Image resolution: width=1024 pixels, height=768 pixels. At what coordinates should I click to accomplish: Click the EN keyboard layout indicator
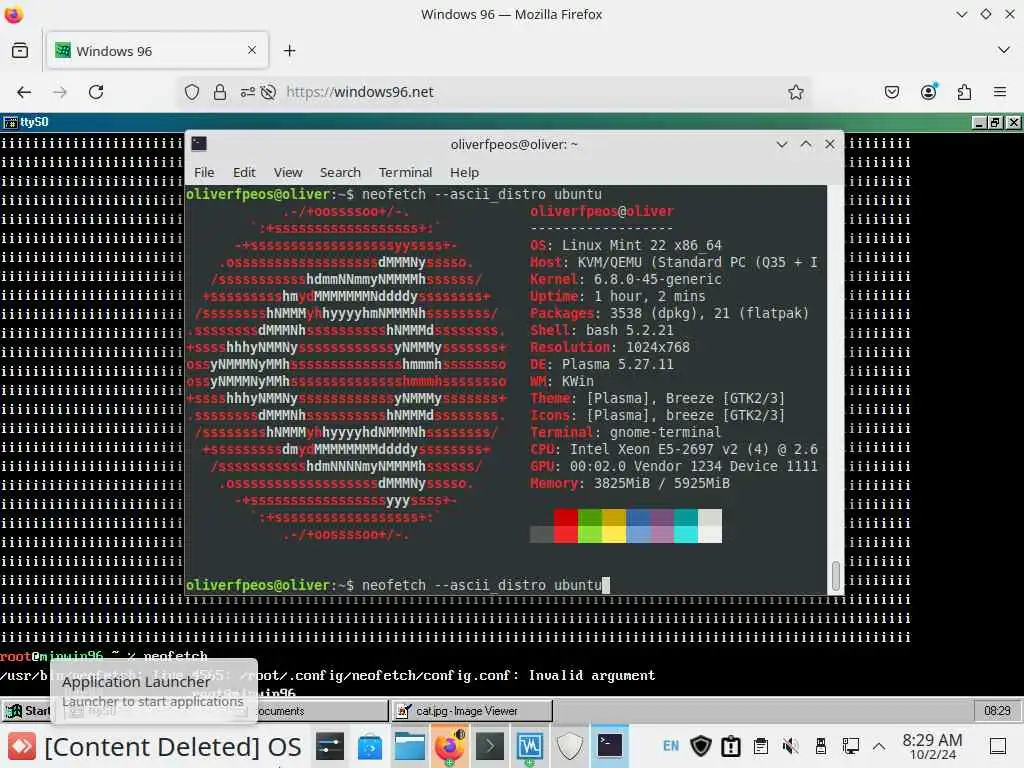click(671, 746)
